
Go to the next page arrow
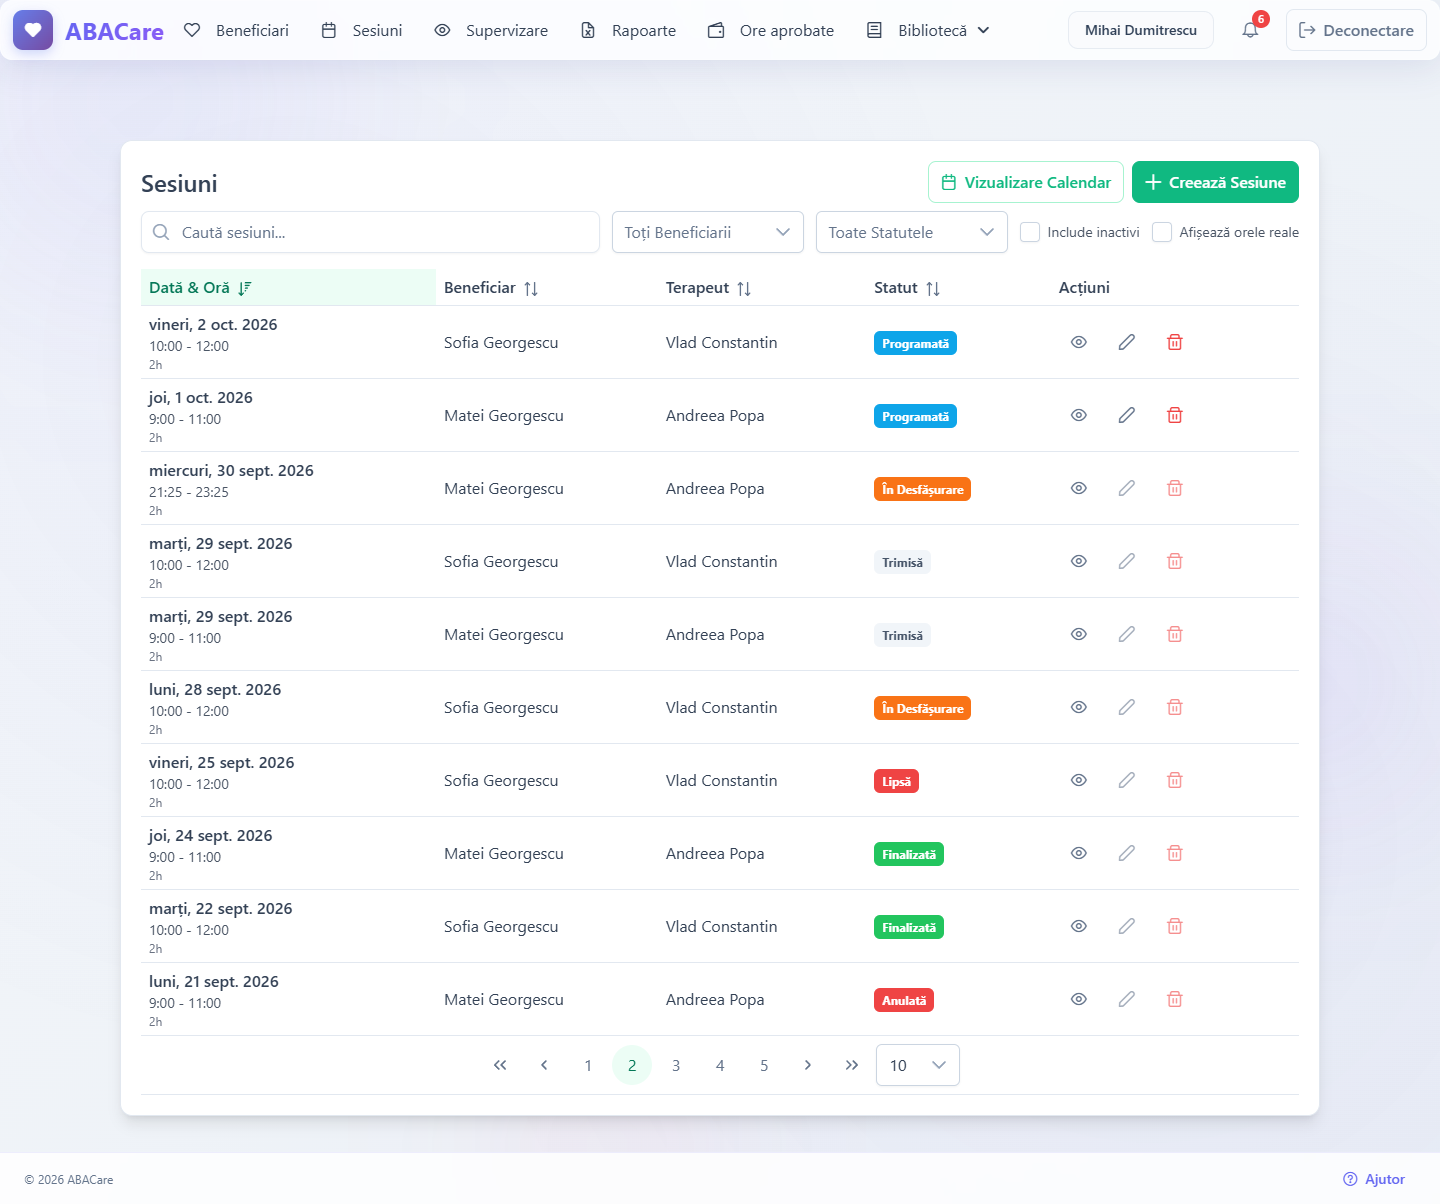point(808,1065)
